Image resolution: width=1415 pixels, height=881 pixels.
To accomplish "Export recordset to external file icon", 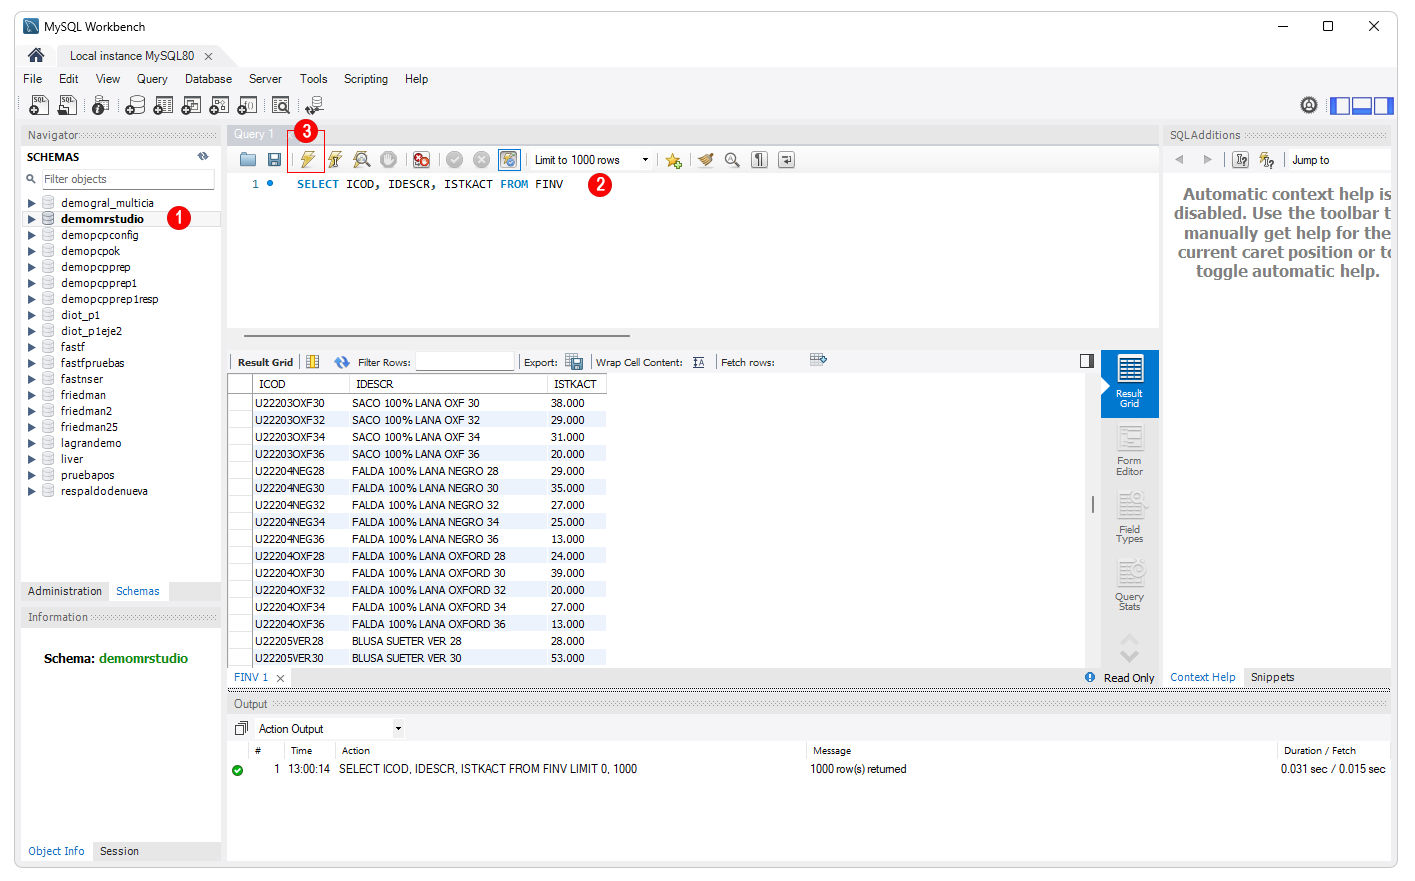I will (574, 361).
